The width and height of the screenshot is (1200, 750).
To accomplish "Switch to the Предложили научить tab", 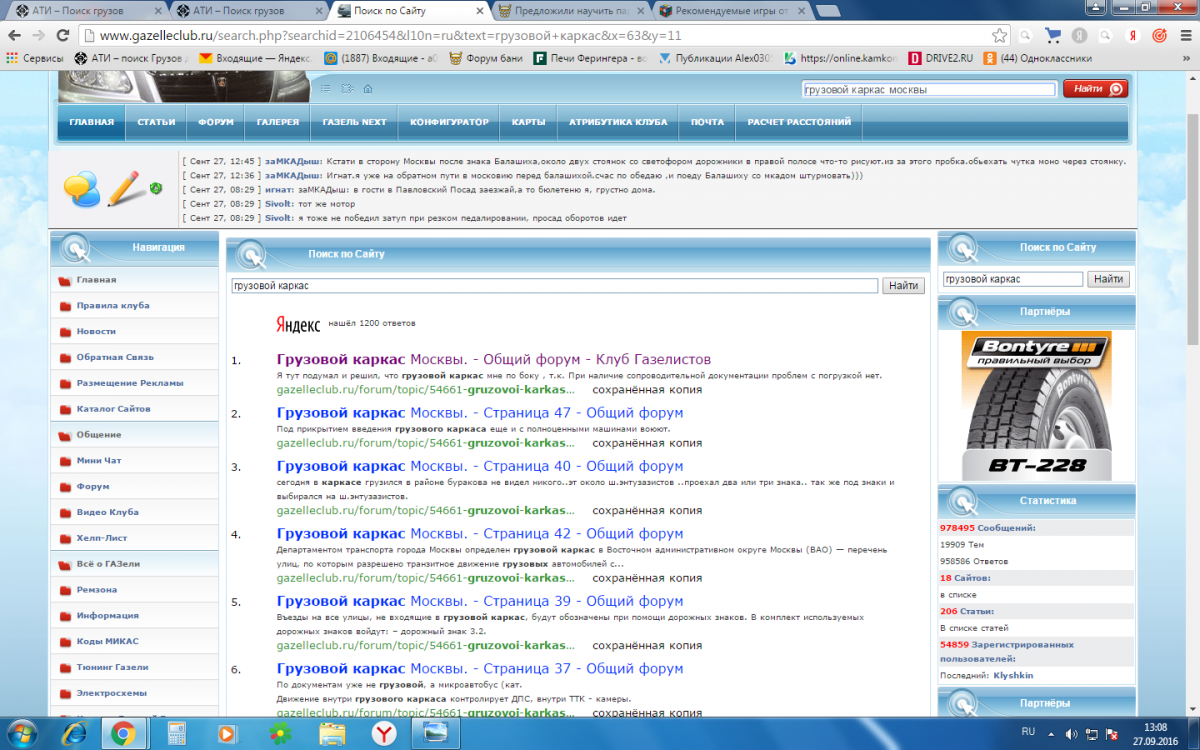I will (x=571, y=11).
